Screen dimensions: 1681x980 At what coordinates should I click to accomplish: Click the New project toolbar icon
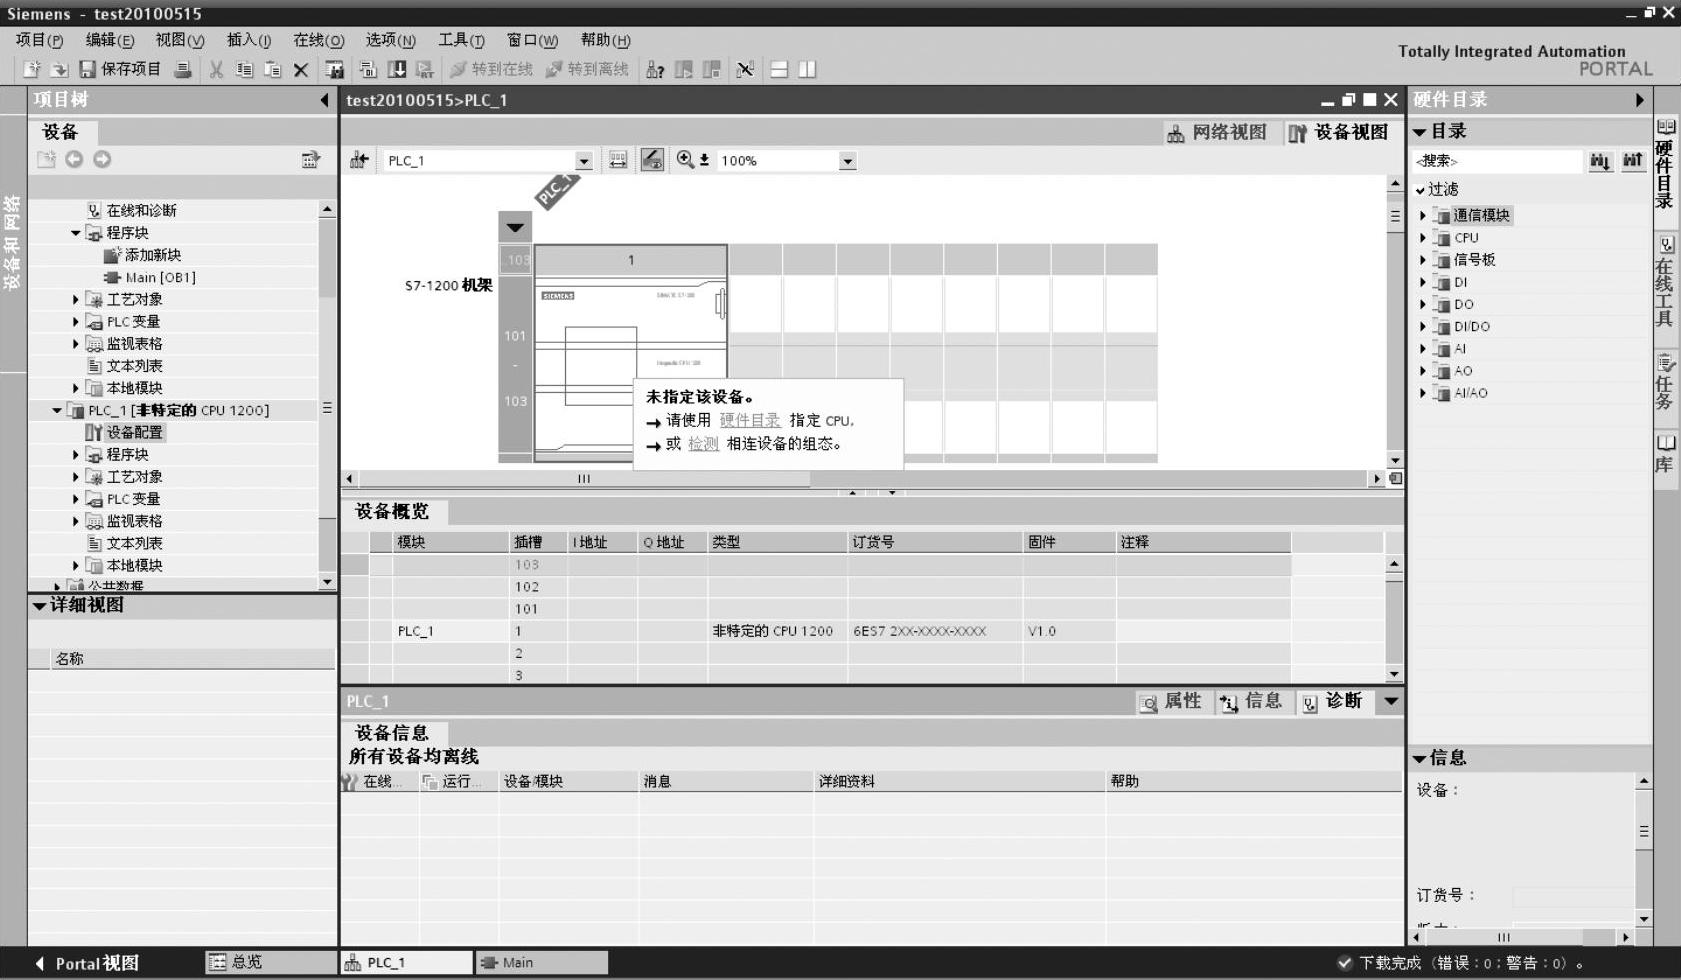pyautogui.click(x=31, y=69)
